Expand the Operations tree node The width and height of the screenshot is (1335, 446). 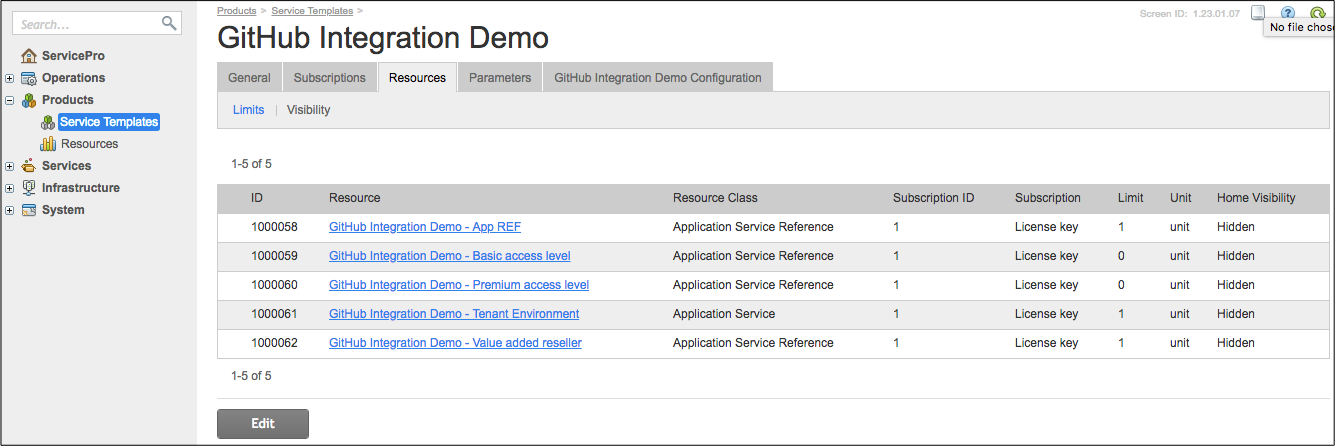pyautogui.click(x=9, y=78)
